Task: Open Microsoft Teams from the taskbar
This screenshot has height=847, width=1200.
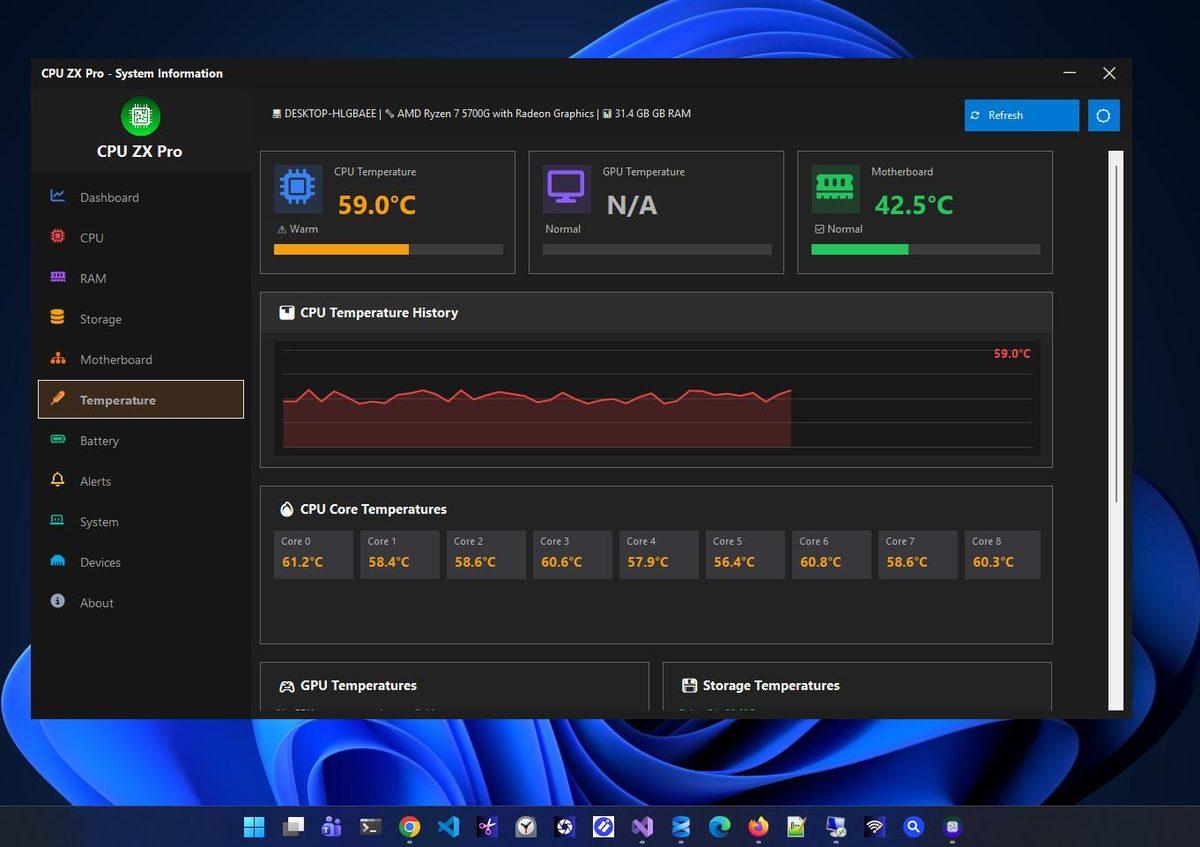Action: (x=332, y=827)
